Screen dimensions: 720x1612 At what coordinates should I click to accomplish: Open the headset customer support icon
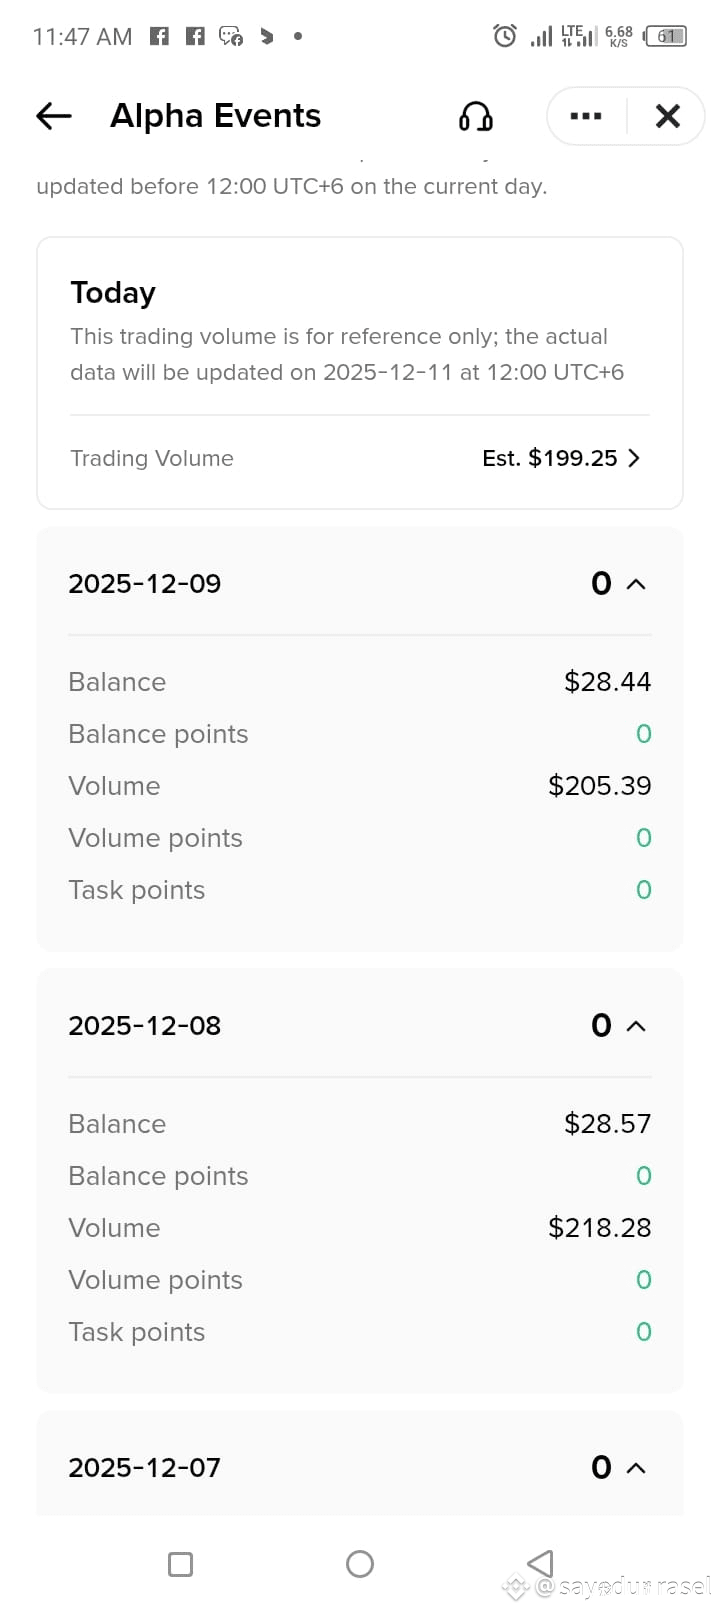point(476,117)
